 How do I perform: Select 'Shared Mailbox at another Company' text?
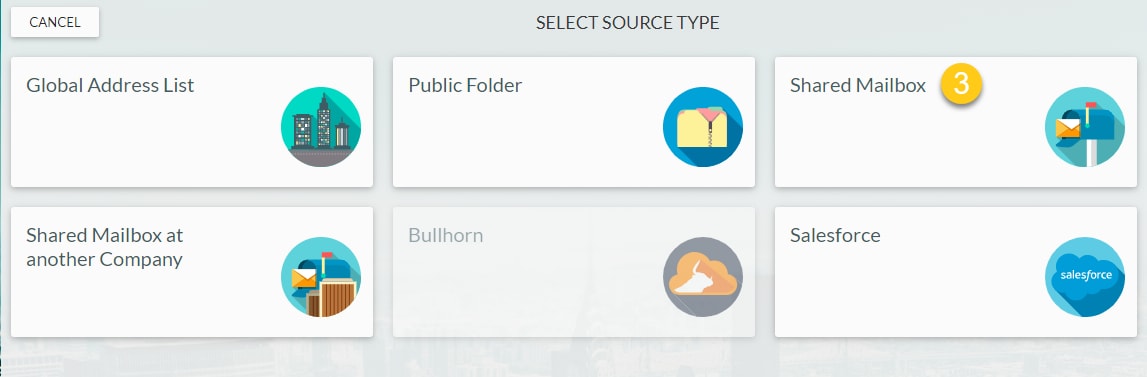pos(105,247)
